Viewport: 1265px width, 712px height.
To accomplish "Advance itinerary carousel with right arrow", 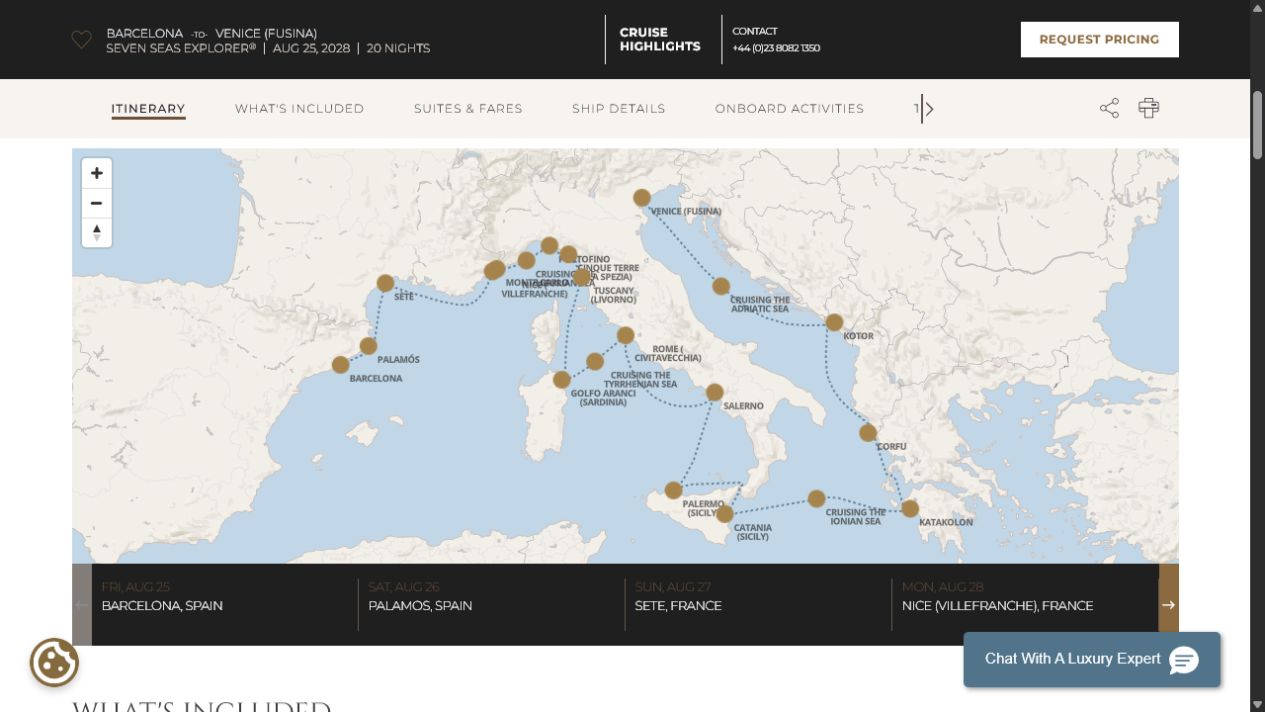I will (x=1168, y=605).
